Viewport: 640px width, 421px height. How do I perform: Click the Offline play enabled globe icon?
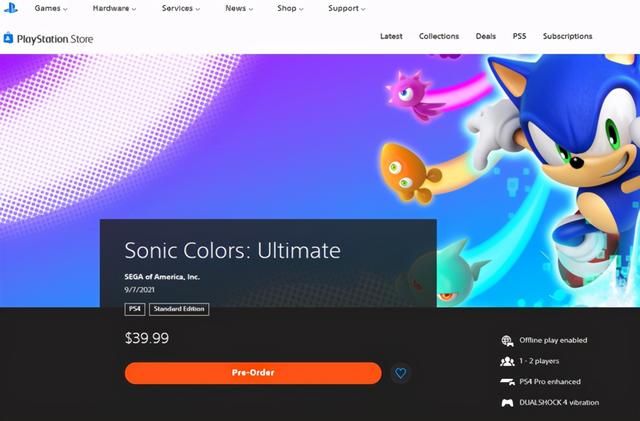click(x=507, y=341)
